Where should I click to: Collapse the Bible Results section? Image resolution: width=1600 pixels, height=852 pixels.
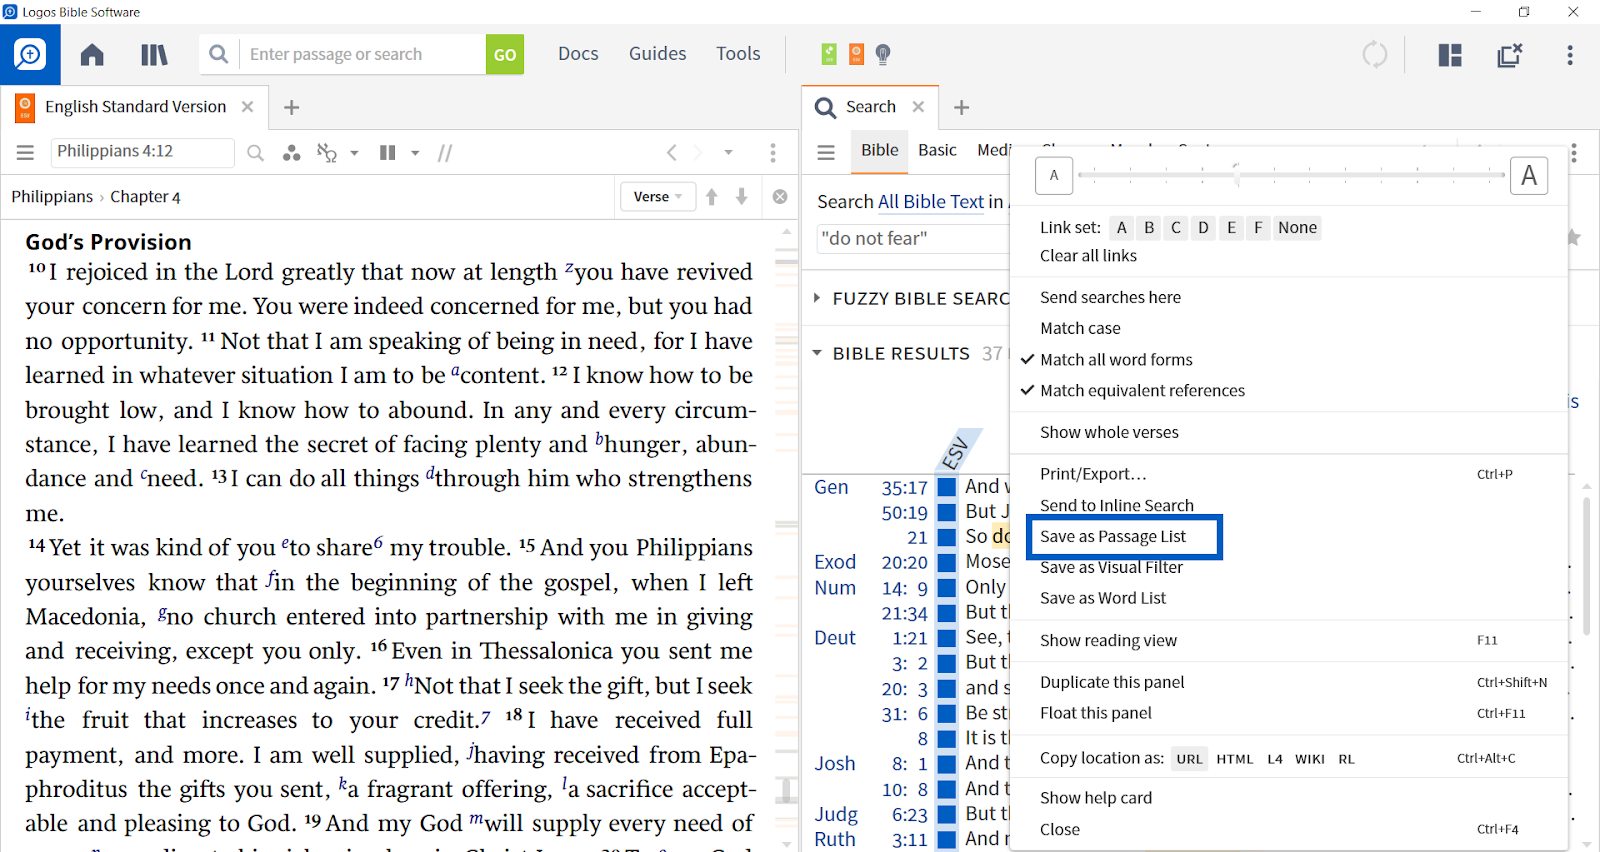[x=817, y=353]
